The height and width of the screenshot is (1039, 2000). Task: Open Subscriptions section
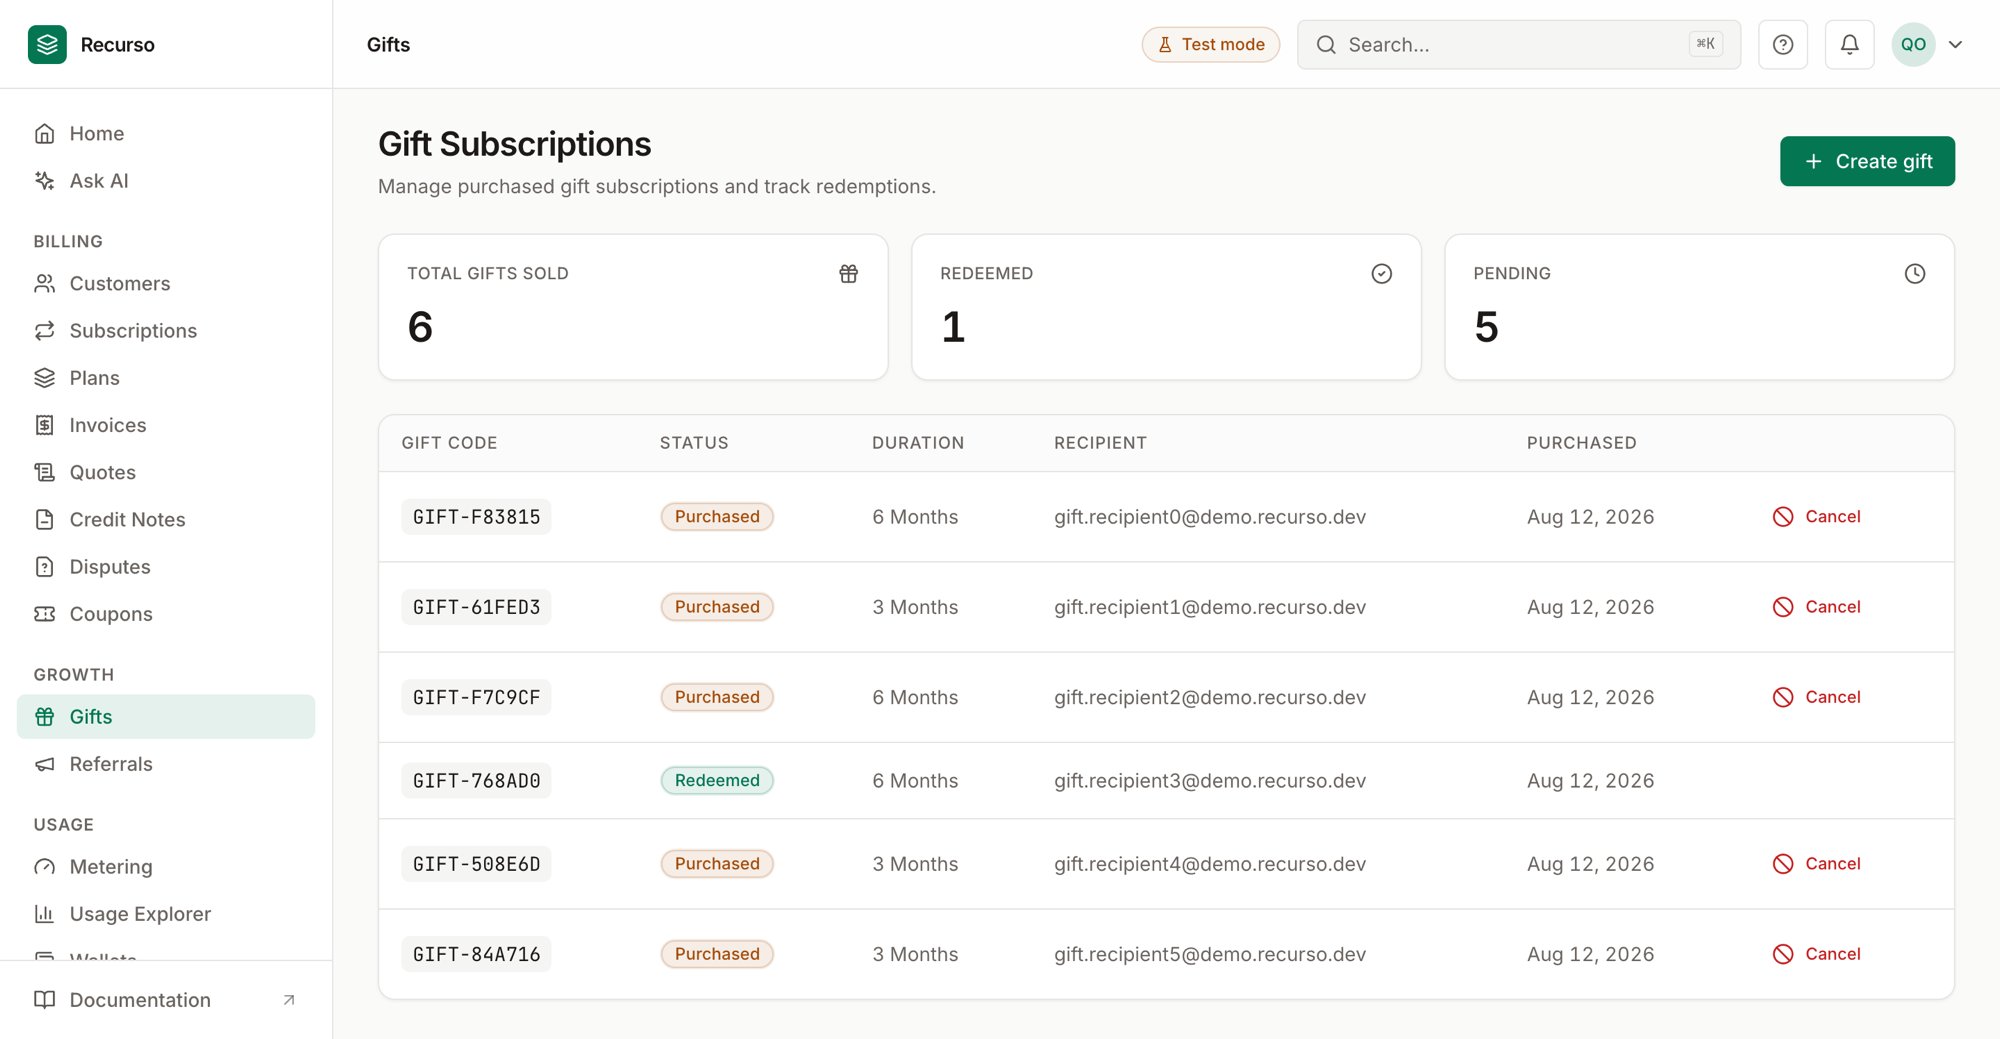[x=166, y=331]
